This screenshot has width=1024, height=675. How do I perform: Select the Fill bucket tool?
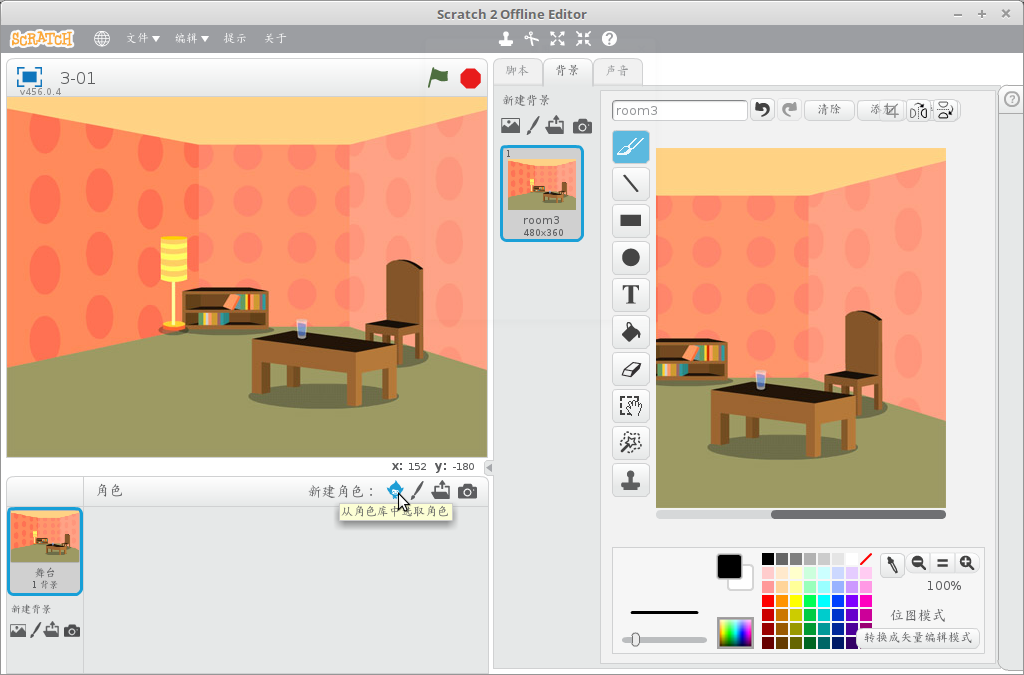(630, 332)
